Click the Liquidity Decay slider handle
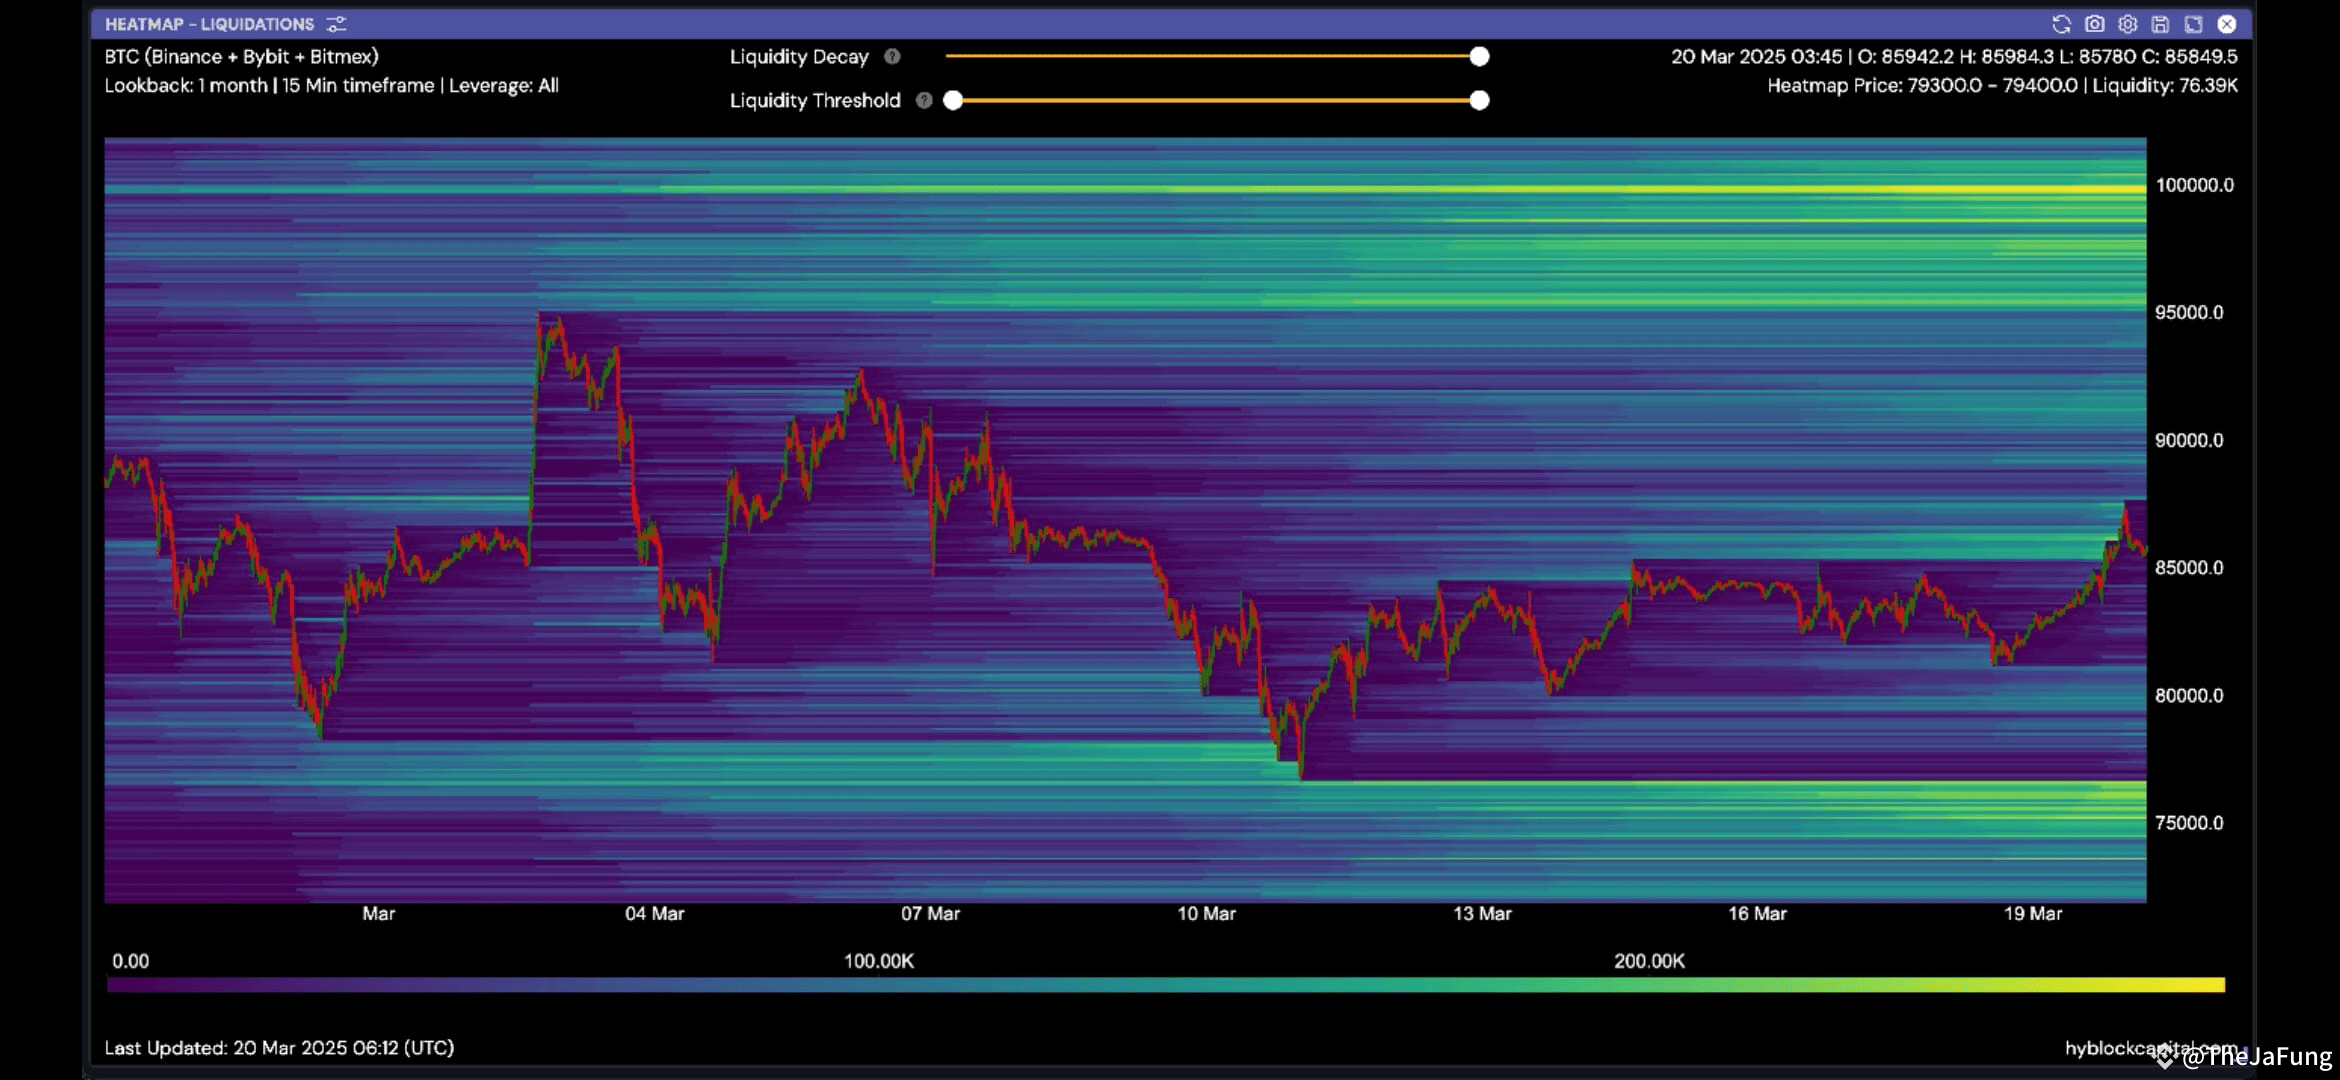 [x=1479, y=57]
